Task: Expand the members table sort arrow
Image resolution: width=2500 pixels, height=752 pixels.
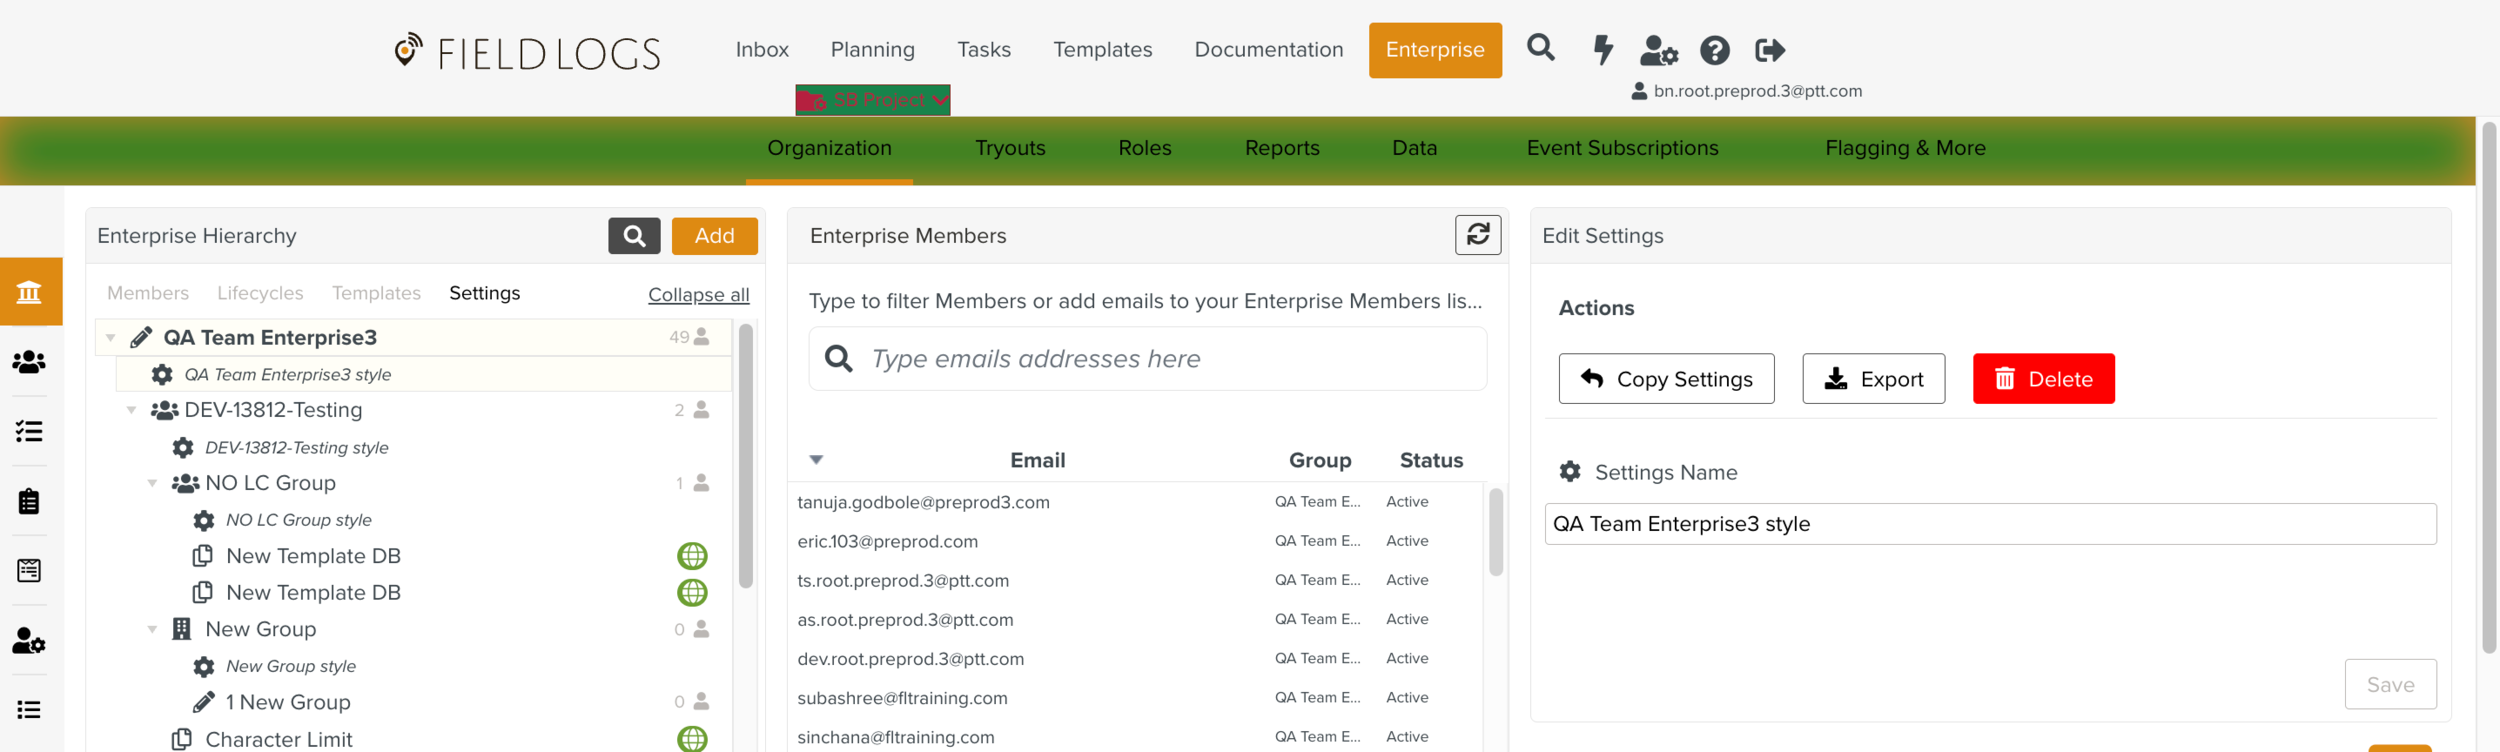Action: point(816,460)
